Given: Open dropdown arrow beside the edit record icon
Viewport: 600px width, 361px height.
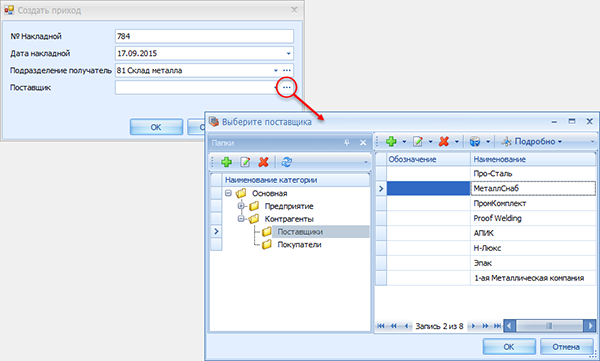Looking at the screenshot, I should click(x=430, y=142).
